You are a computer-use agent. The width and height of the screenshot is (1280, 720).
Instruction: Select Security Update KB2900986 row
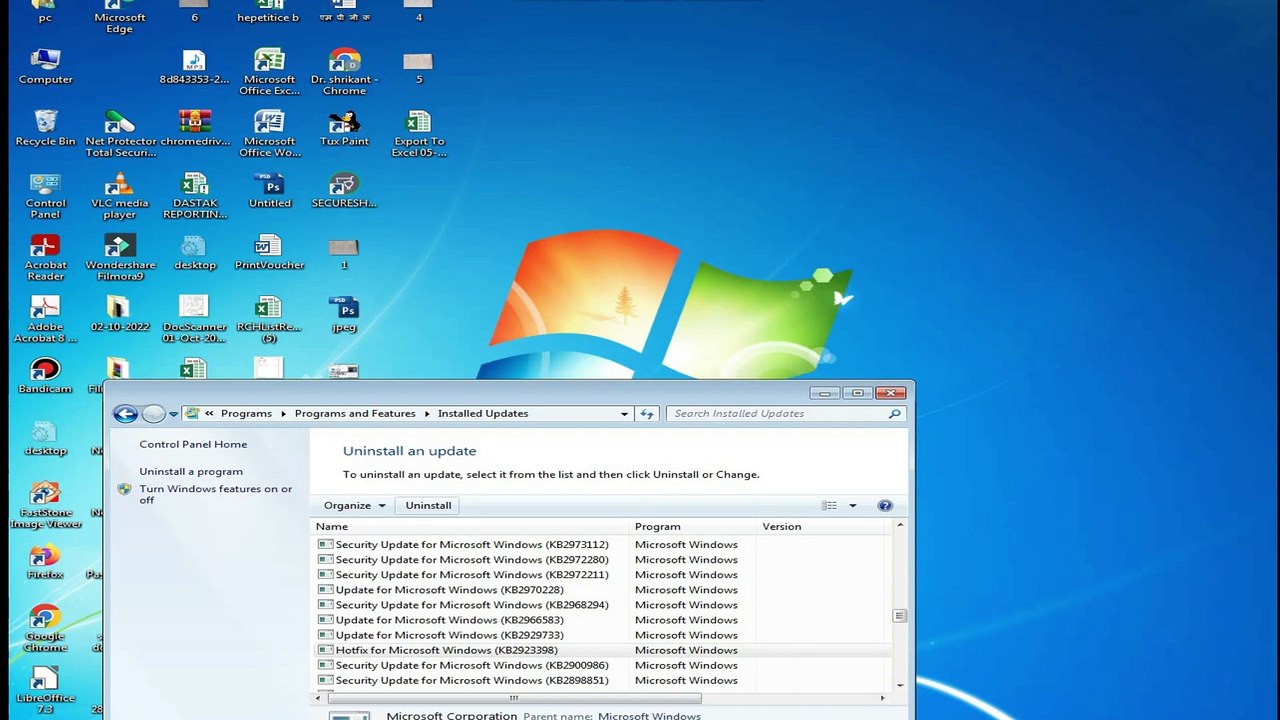600,665
